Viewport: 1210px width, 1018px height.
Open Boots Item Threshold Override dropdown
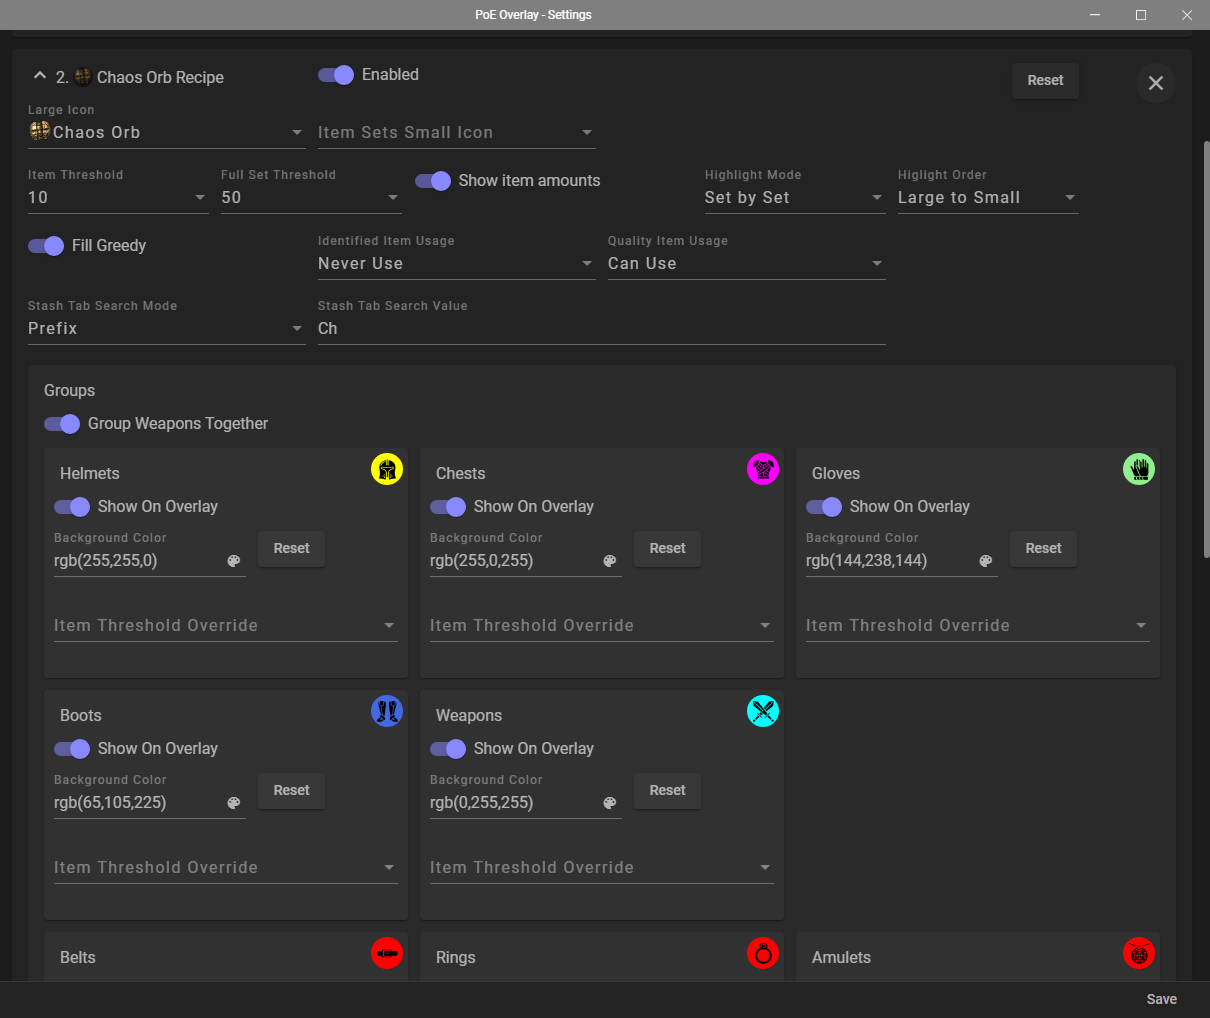coord(226,867)
